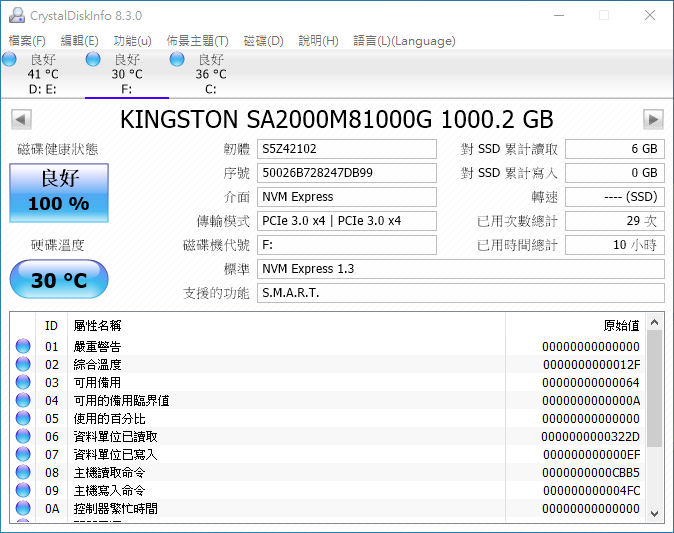Click status orb of attribute 06 資料單位已讀取
674x533 pixels.
click(x=23, y=437)
